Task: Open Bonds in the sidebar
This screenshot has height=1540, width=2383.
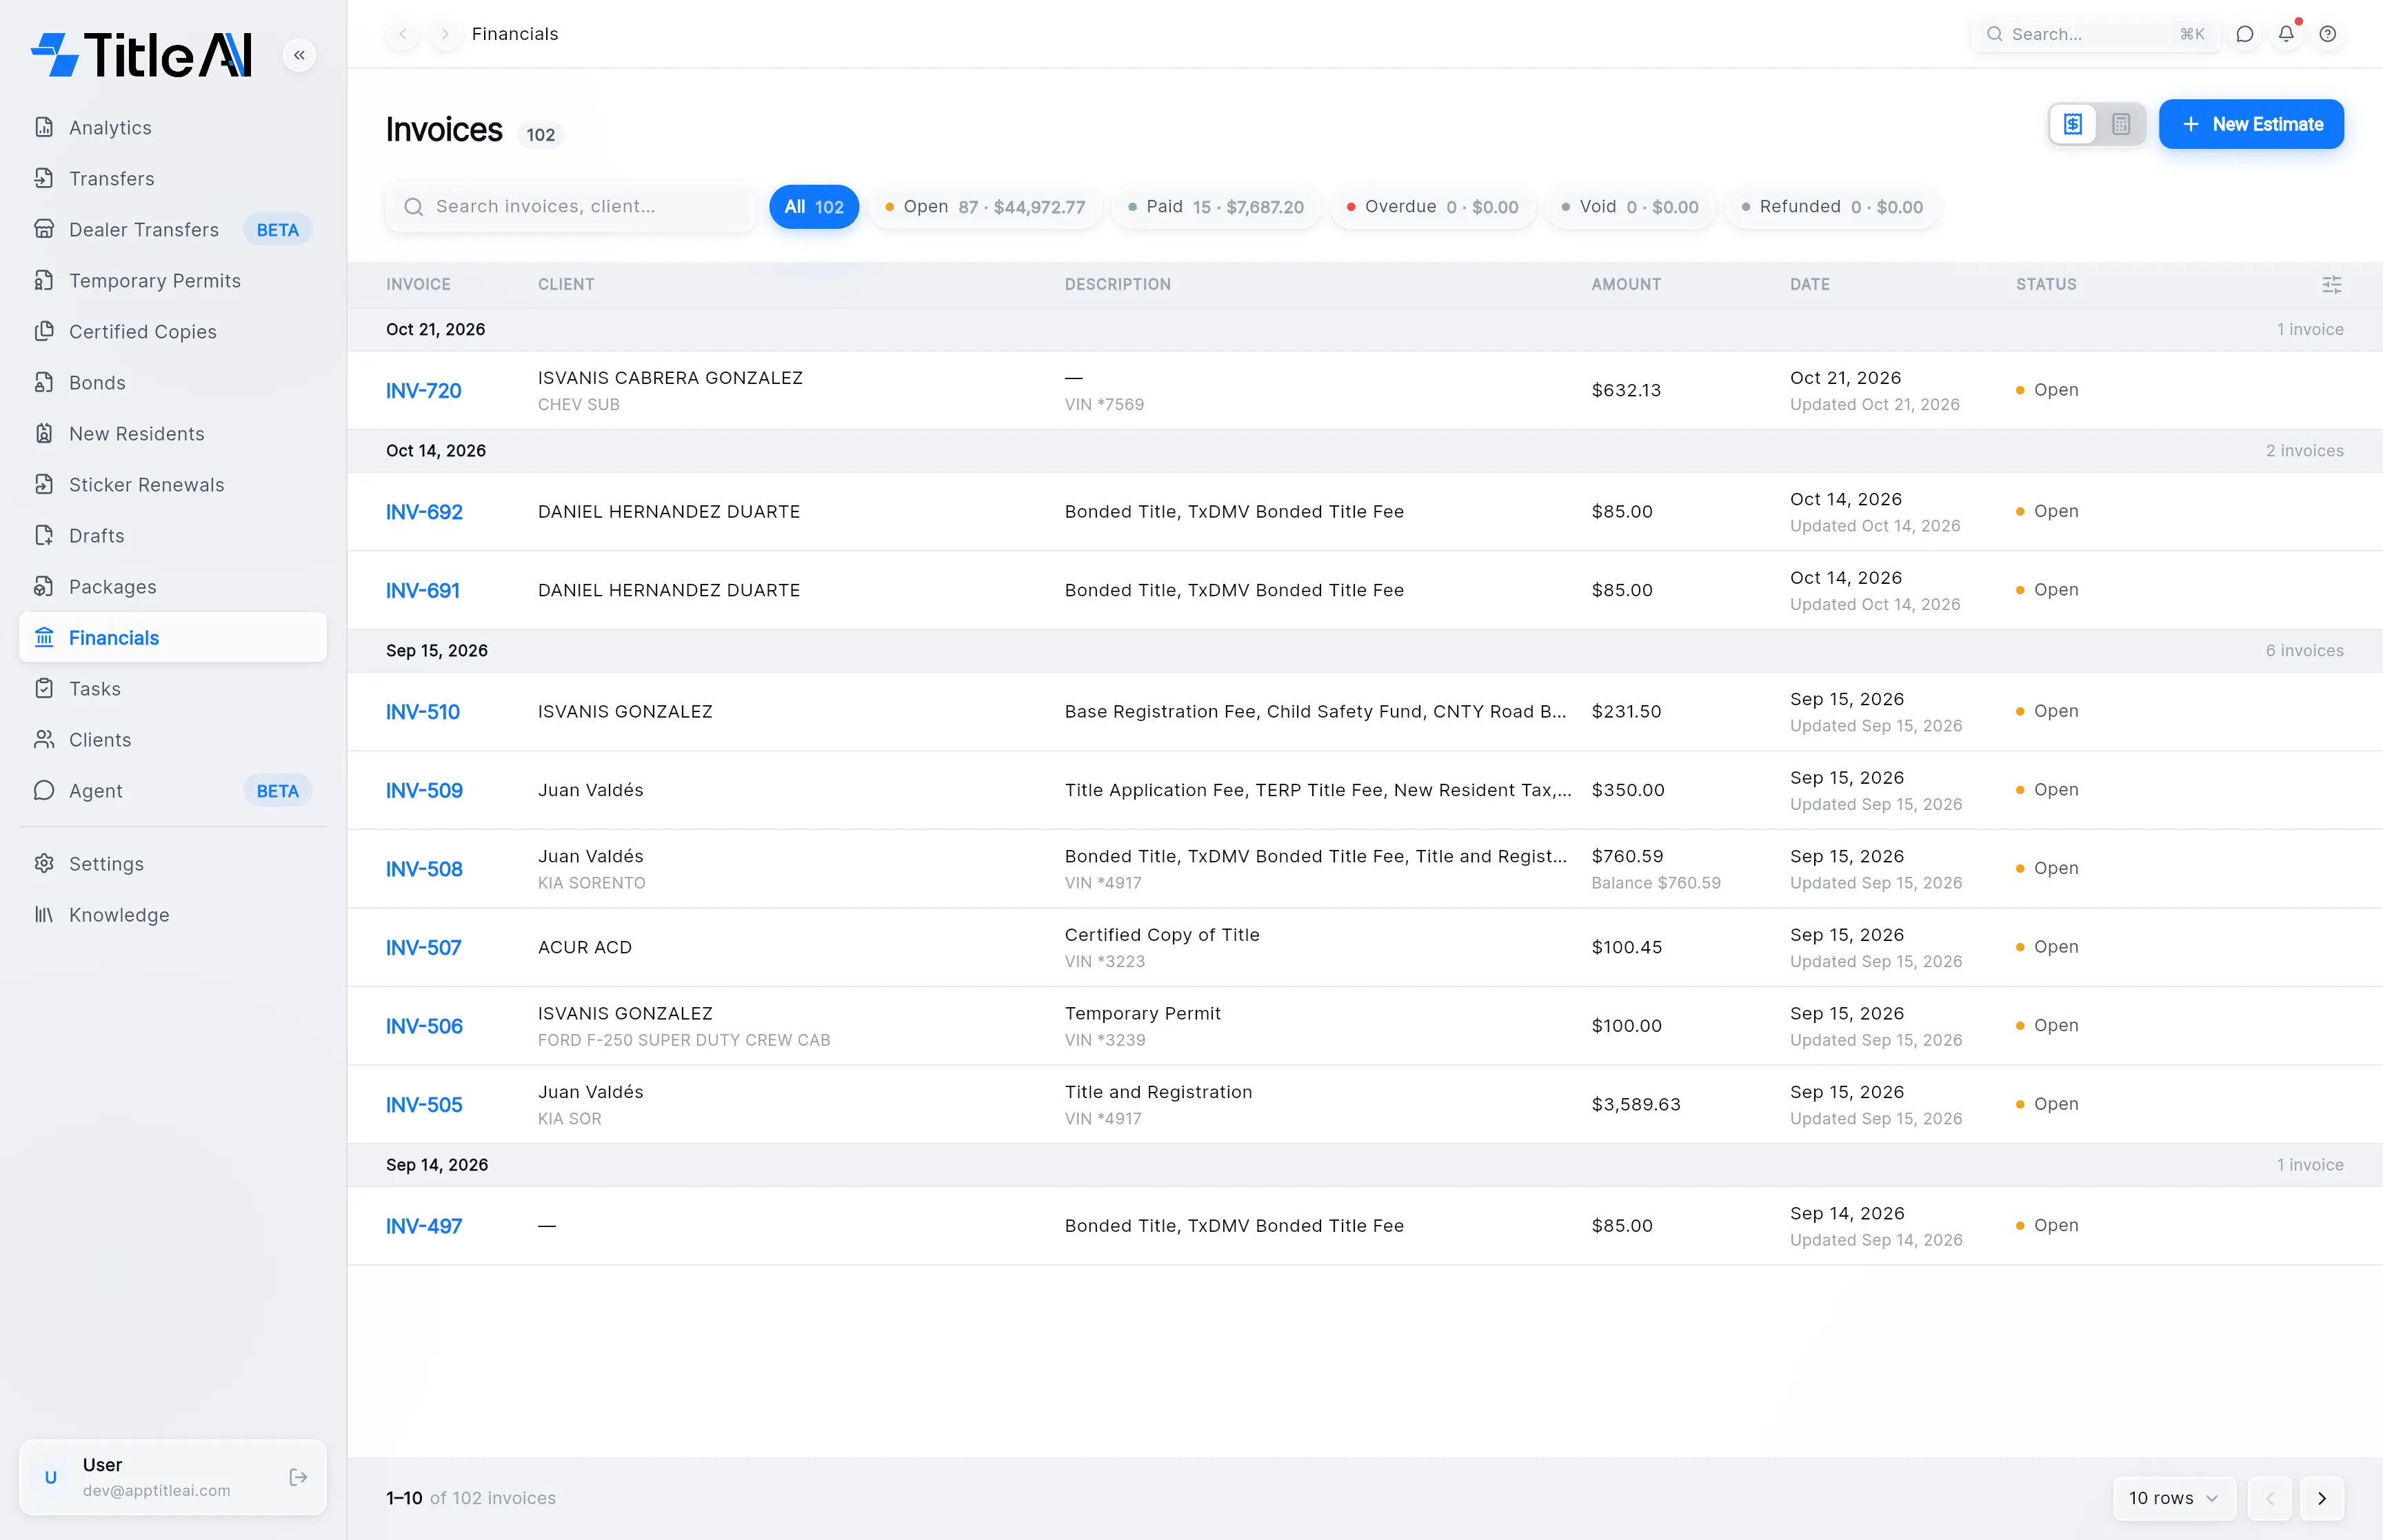Action: click(173, 383)
